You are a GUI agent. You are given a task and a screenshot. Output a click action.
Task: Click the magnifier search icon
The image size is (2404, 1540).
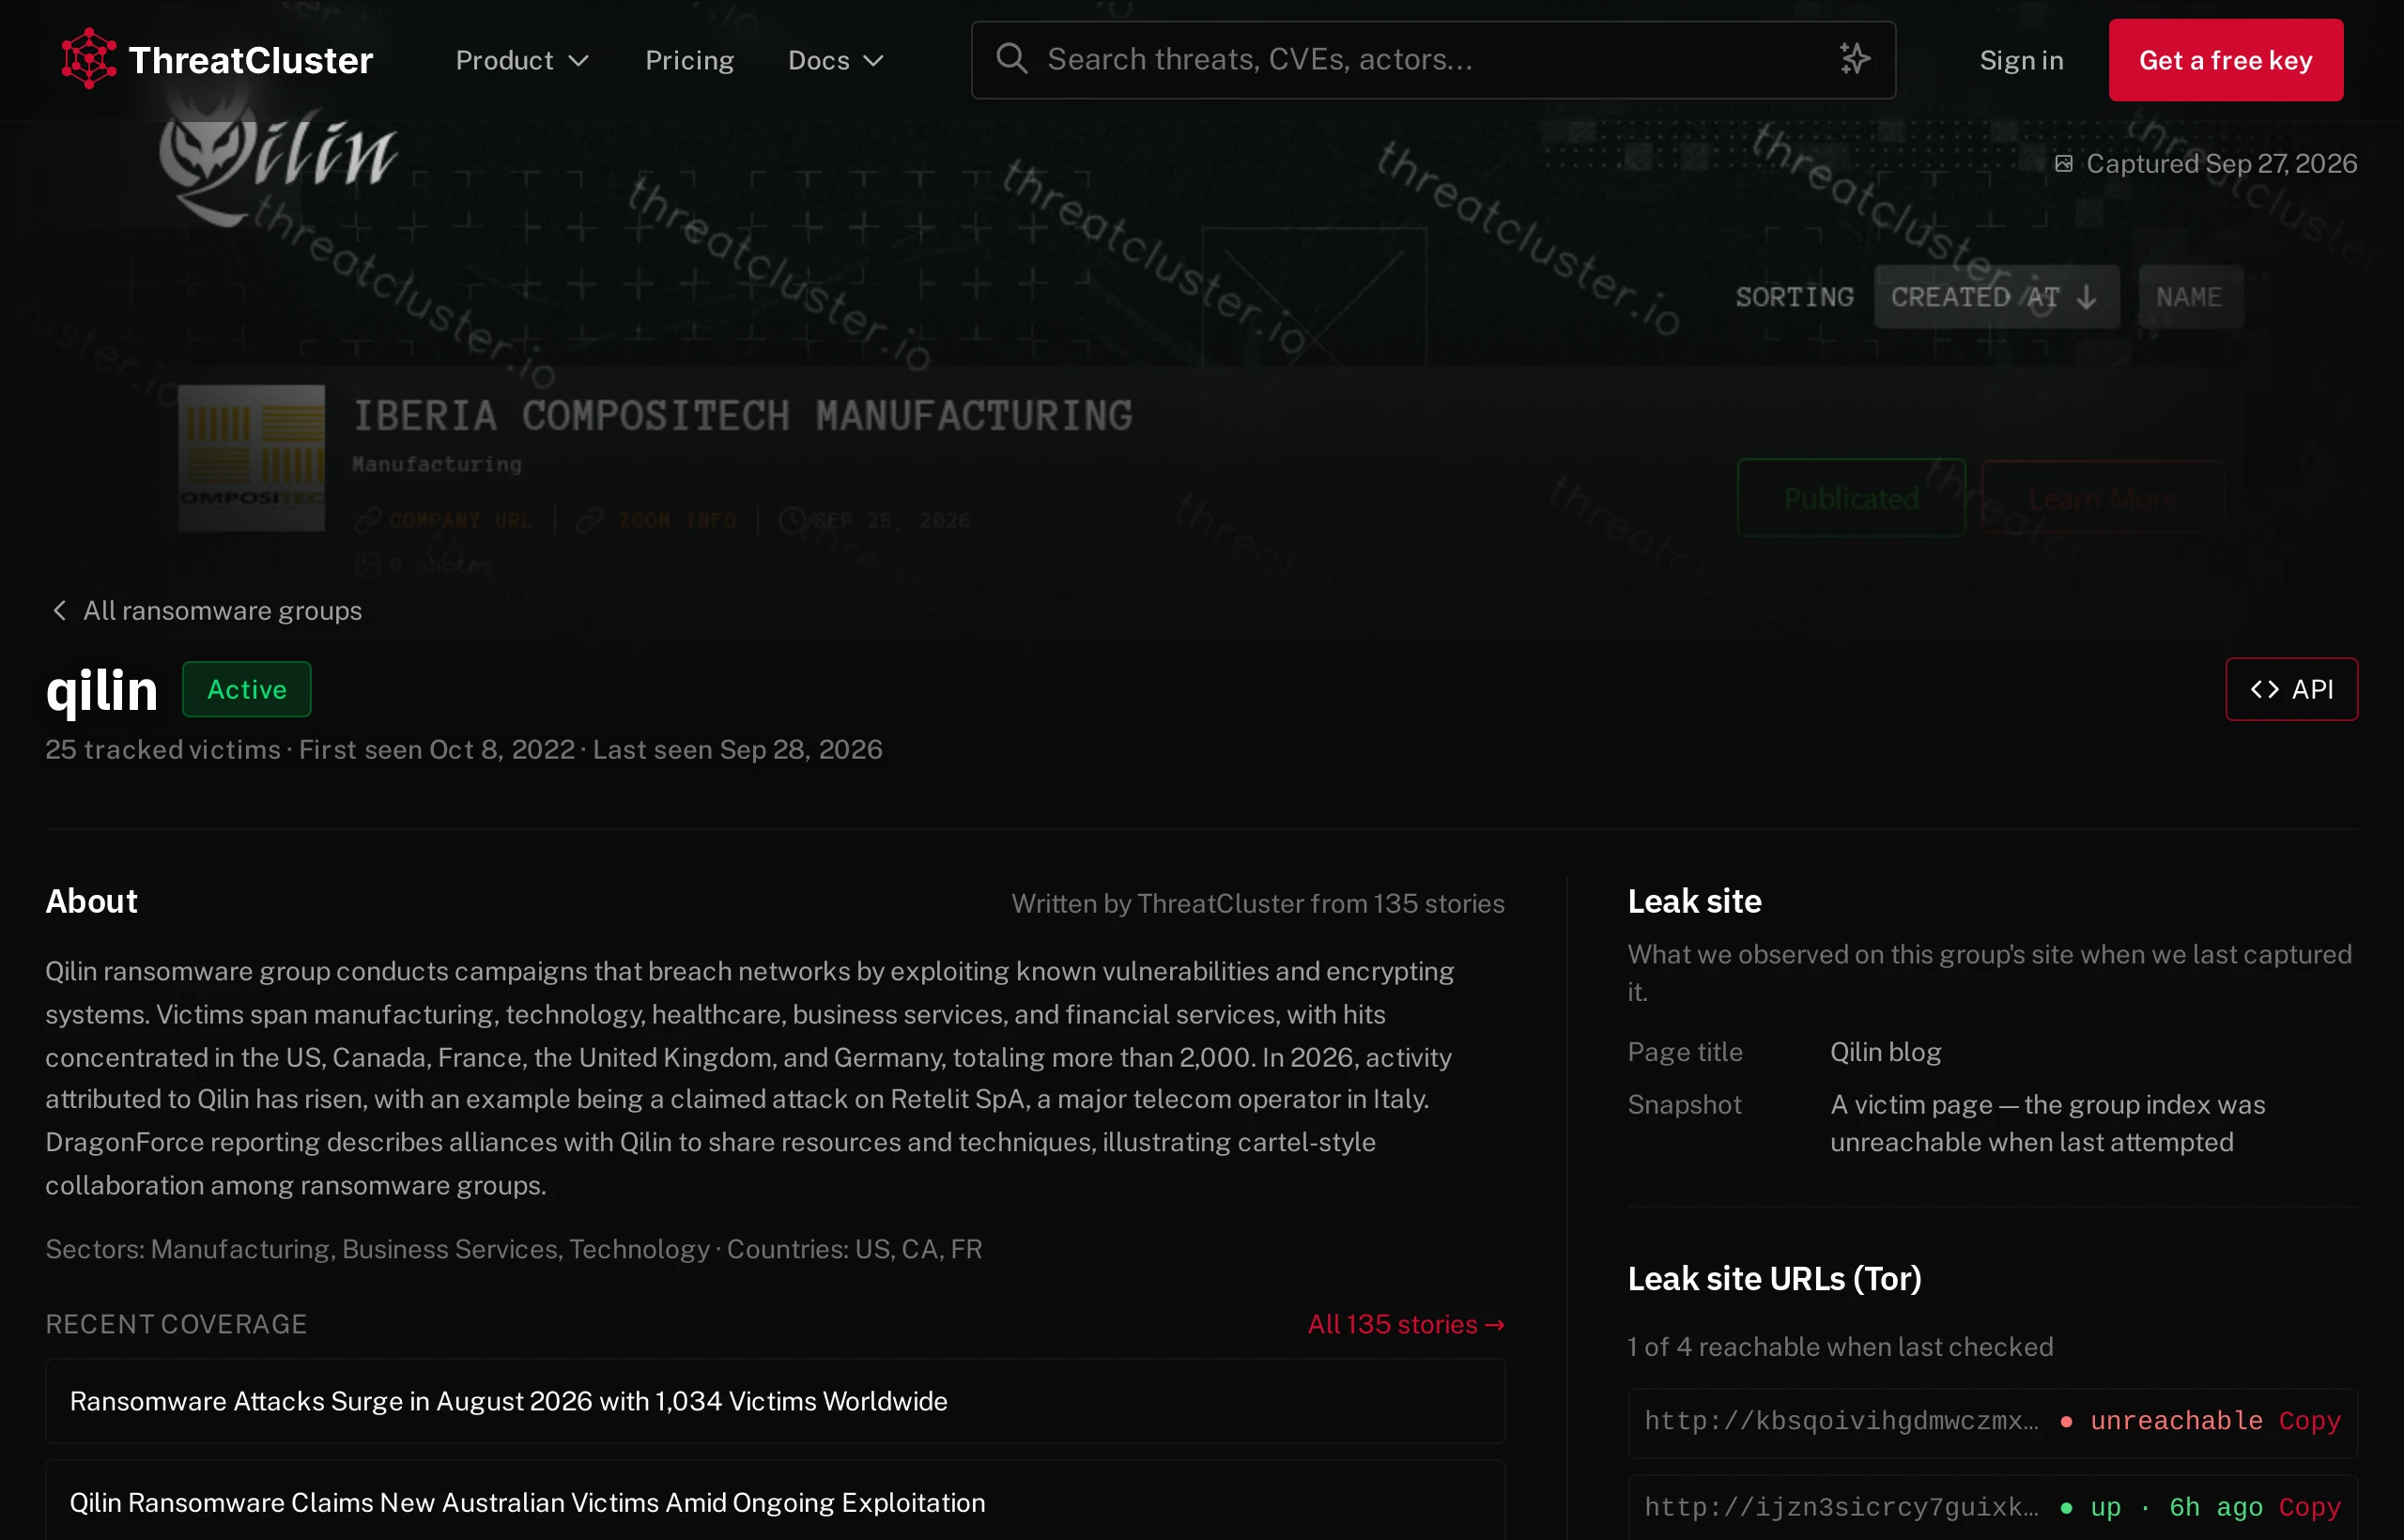1011,58
